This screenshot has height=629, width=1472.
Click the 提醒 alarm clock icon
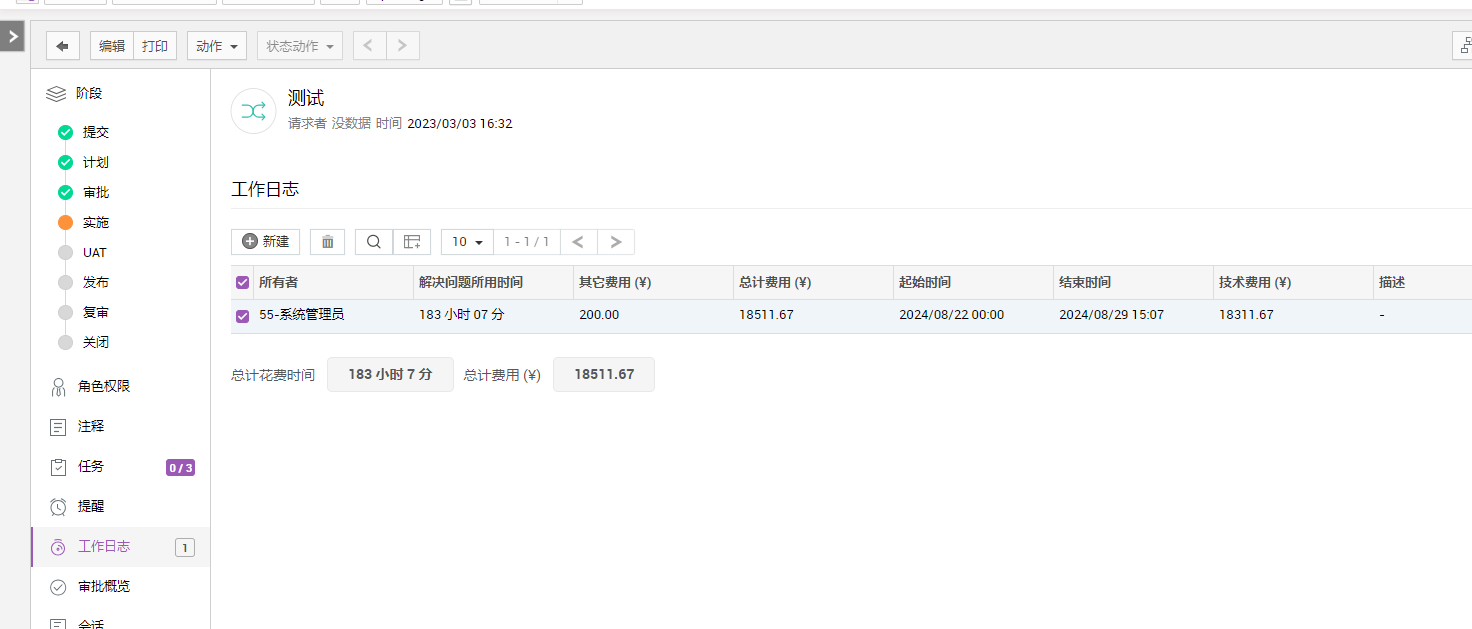point(59,507)
